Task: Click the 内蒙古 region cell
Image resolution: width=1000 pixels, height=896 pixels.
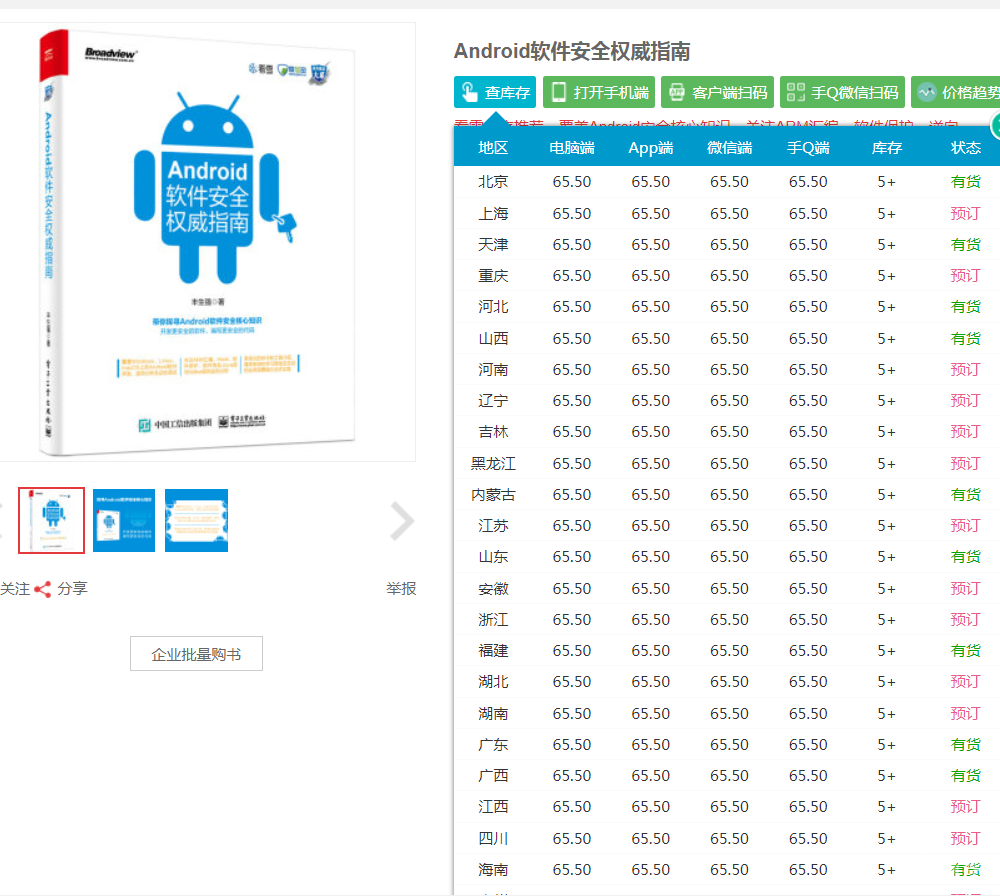Action: (493, 495)
